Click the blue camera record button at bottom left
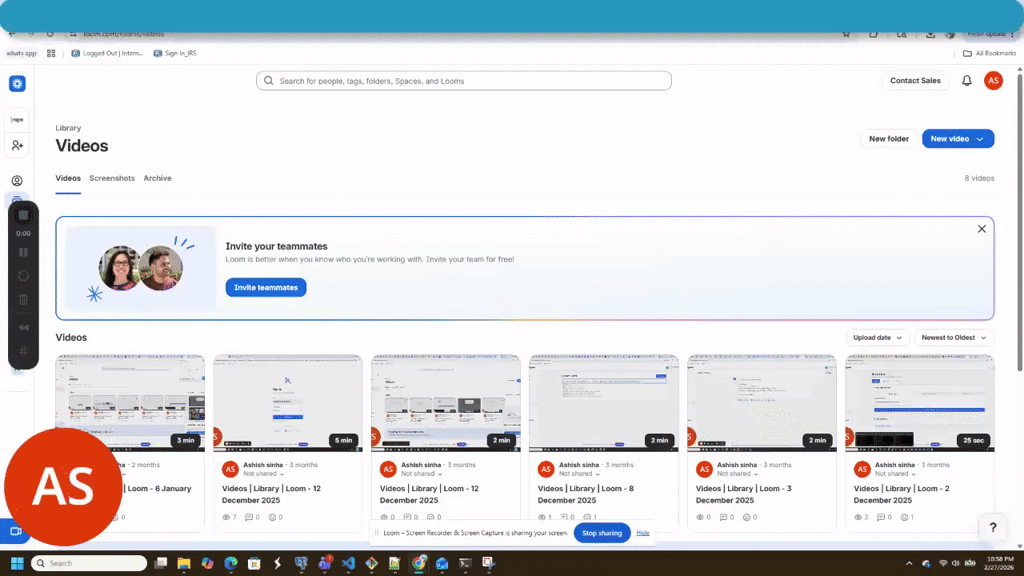Image resolution: width=1024 pixels, height=576 pixels. (x=16, y=531)
